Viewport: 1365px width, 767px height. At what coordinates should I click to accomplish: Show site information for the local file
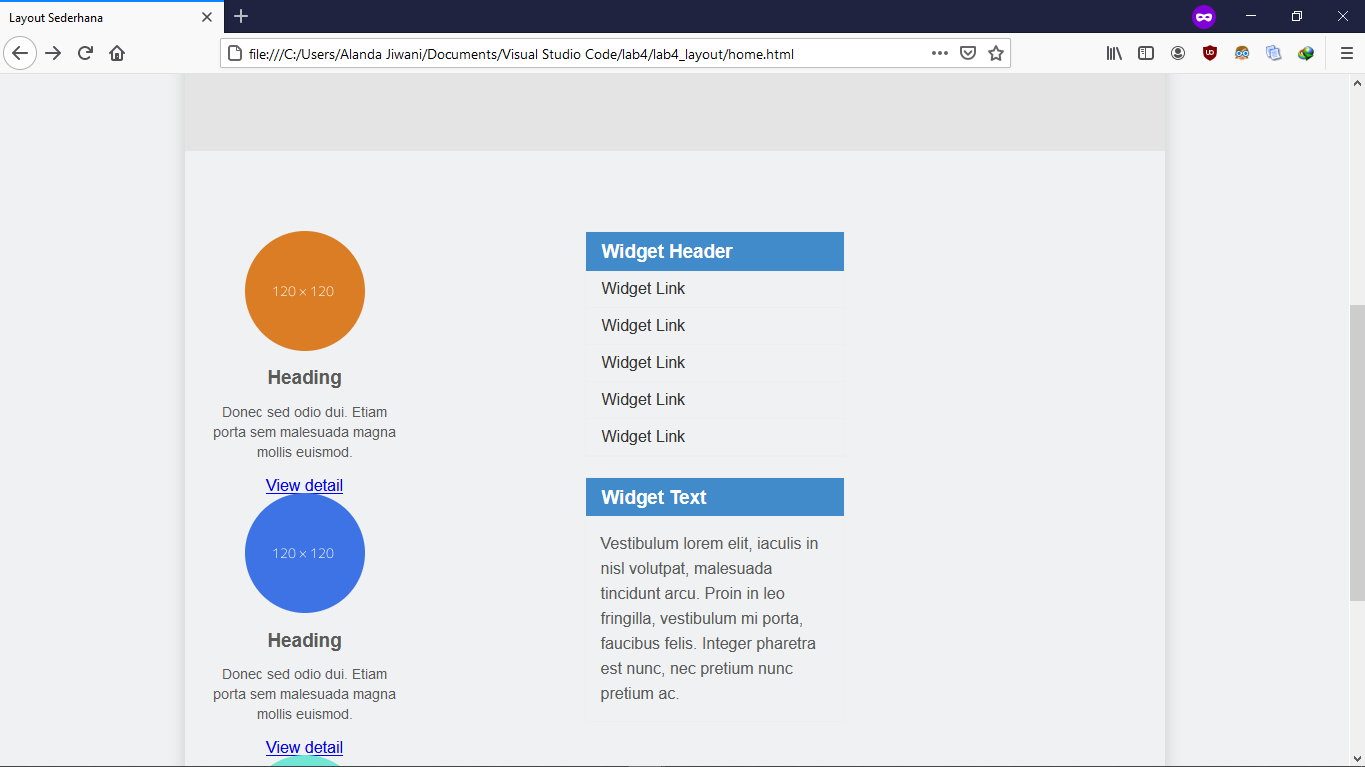tap(235, 54)
